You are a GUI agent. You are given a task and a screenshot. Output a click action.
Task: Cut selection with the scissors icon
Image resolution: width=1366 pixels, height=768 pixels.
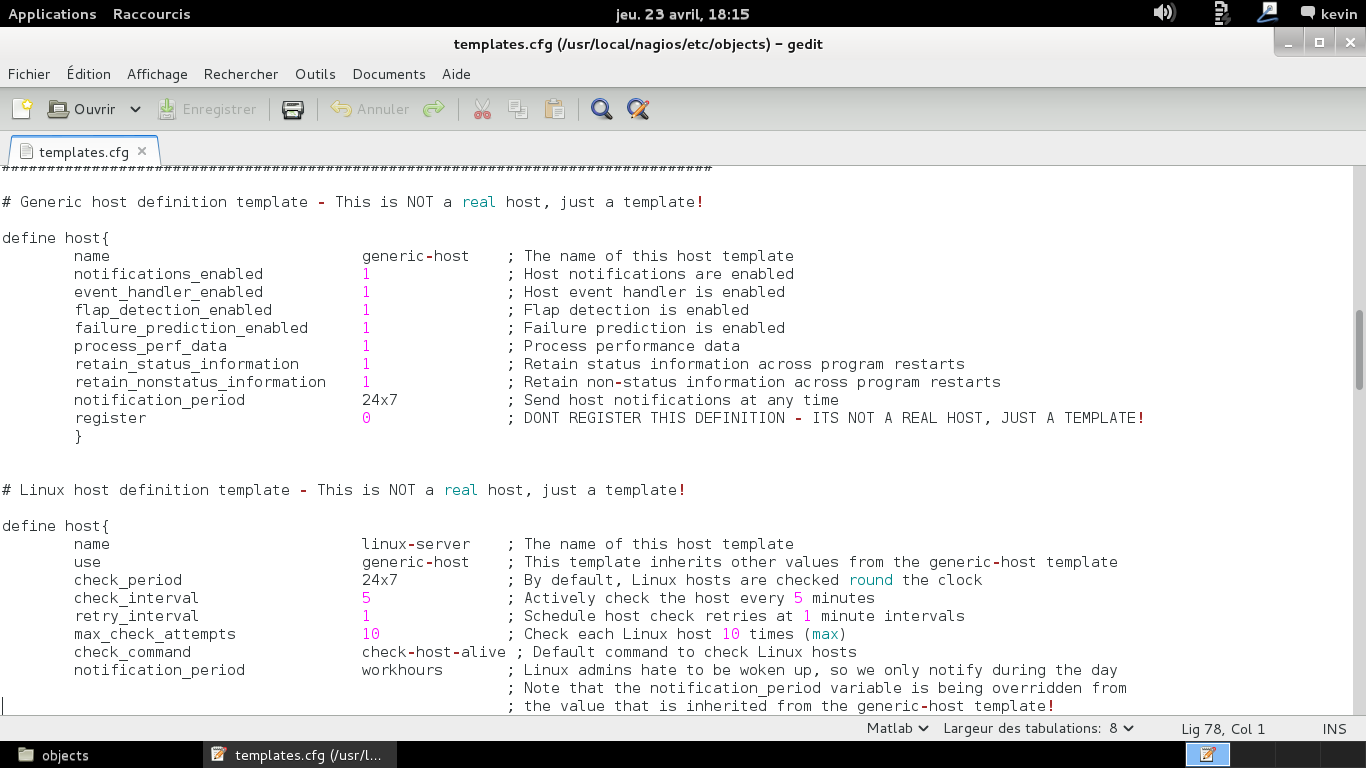coord(483,109)
